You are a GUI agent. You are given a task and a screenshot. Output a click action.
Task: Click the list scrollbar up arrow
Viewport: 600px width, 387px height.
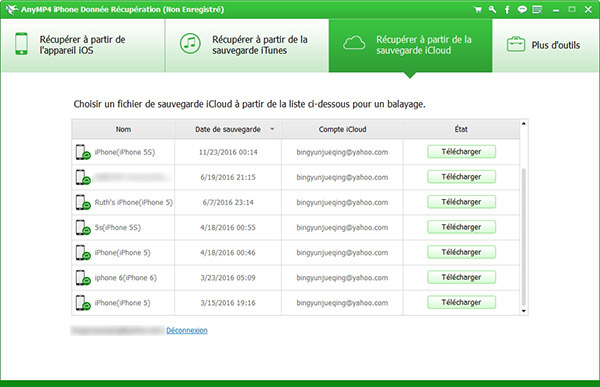(x=523, y=124)
